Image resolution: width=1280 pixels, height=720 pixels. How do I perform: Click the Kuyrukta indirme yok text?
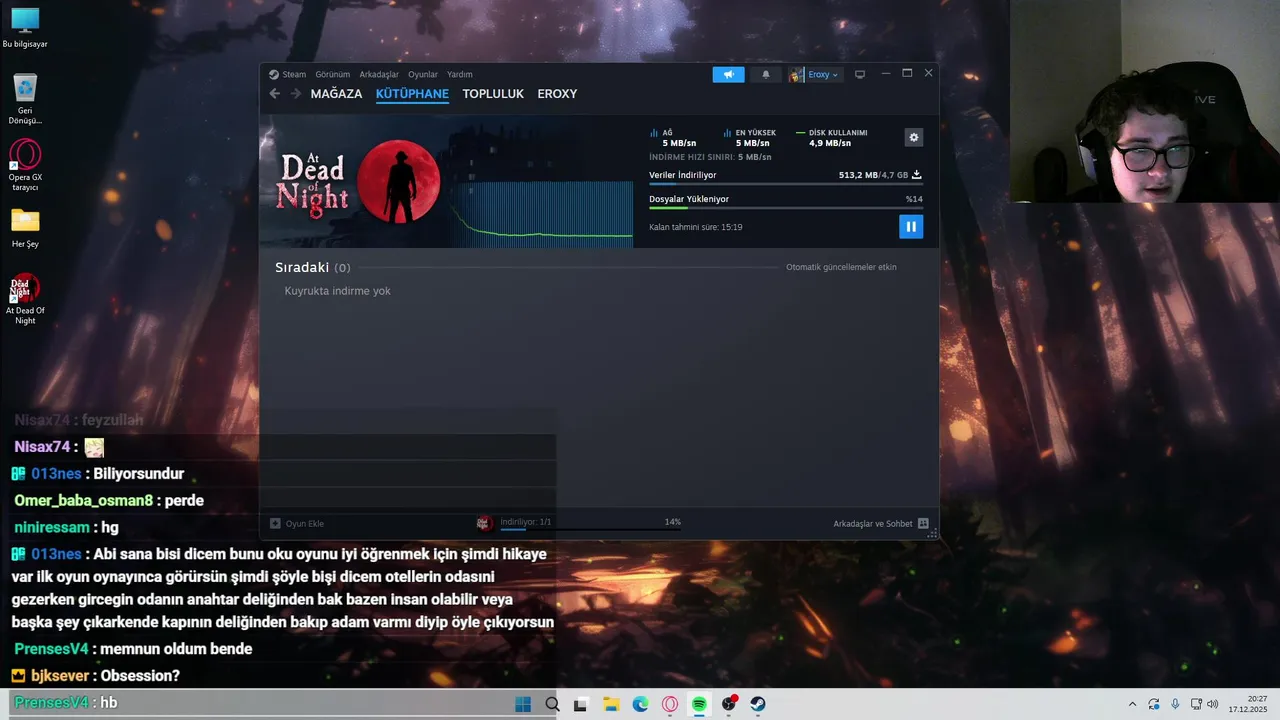338,291
